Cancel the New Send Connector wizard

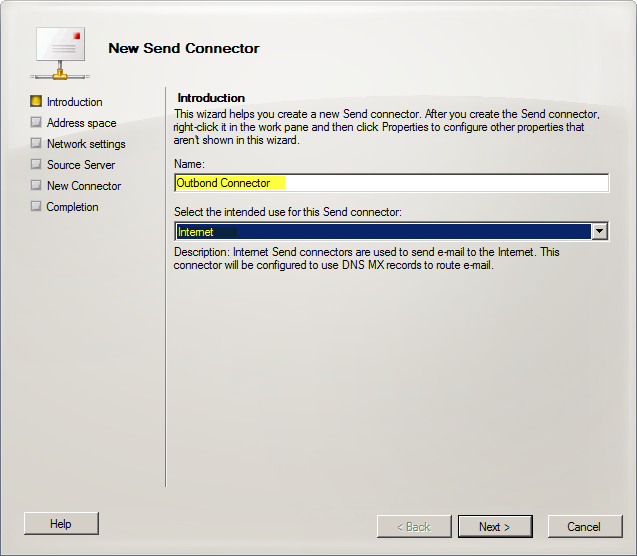coord(585,527)
